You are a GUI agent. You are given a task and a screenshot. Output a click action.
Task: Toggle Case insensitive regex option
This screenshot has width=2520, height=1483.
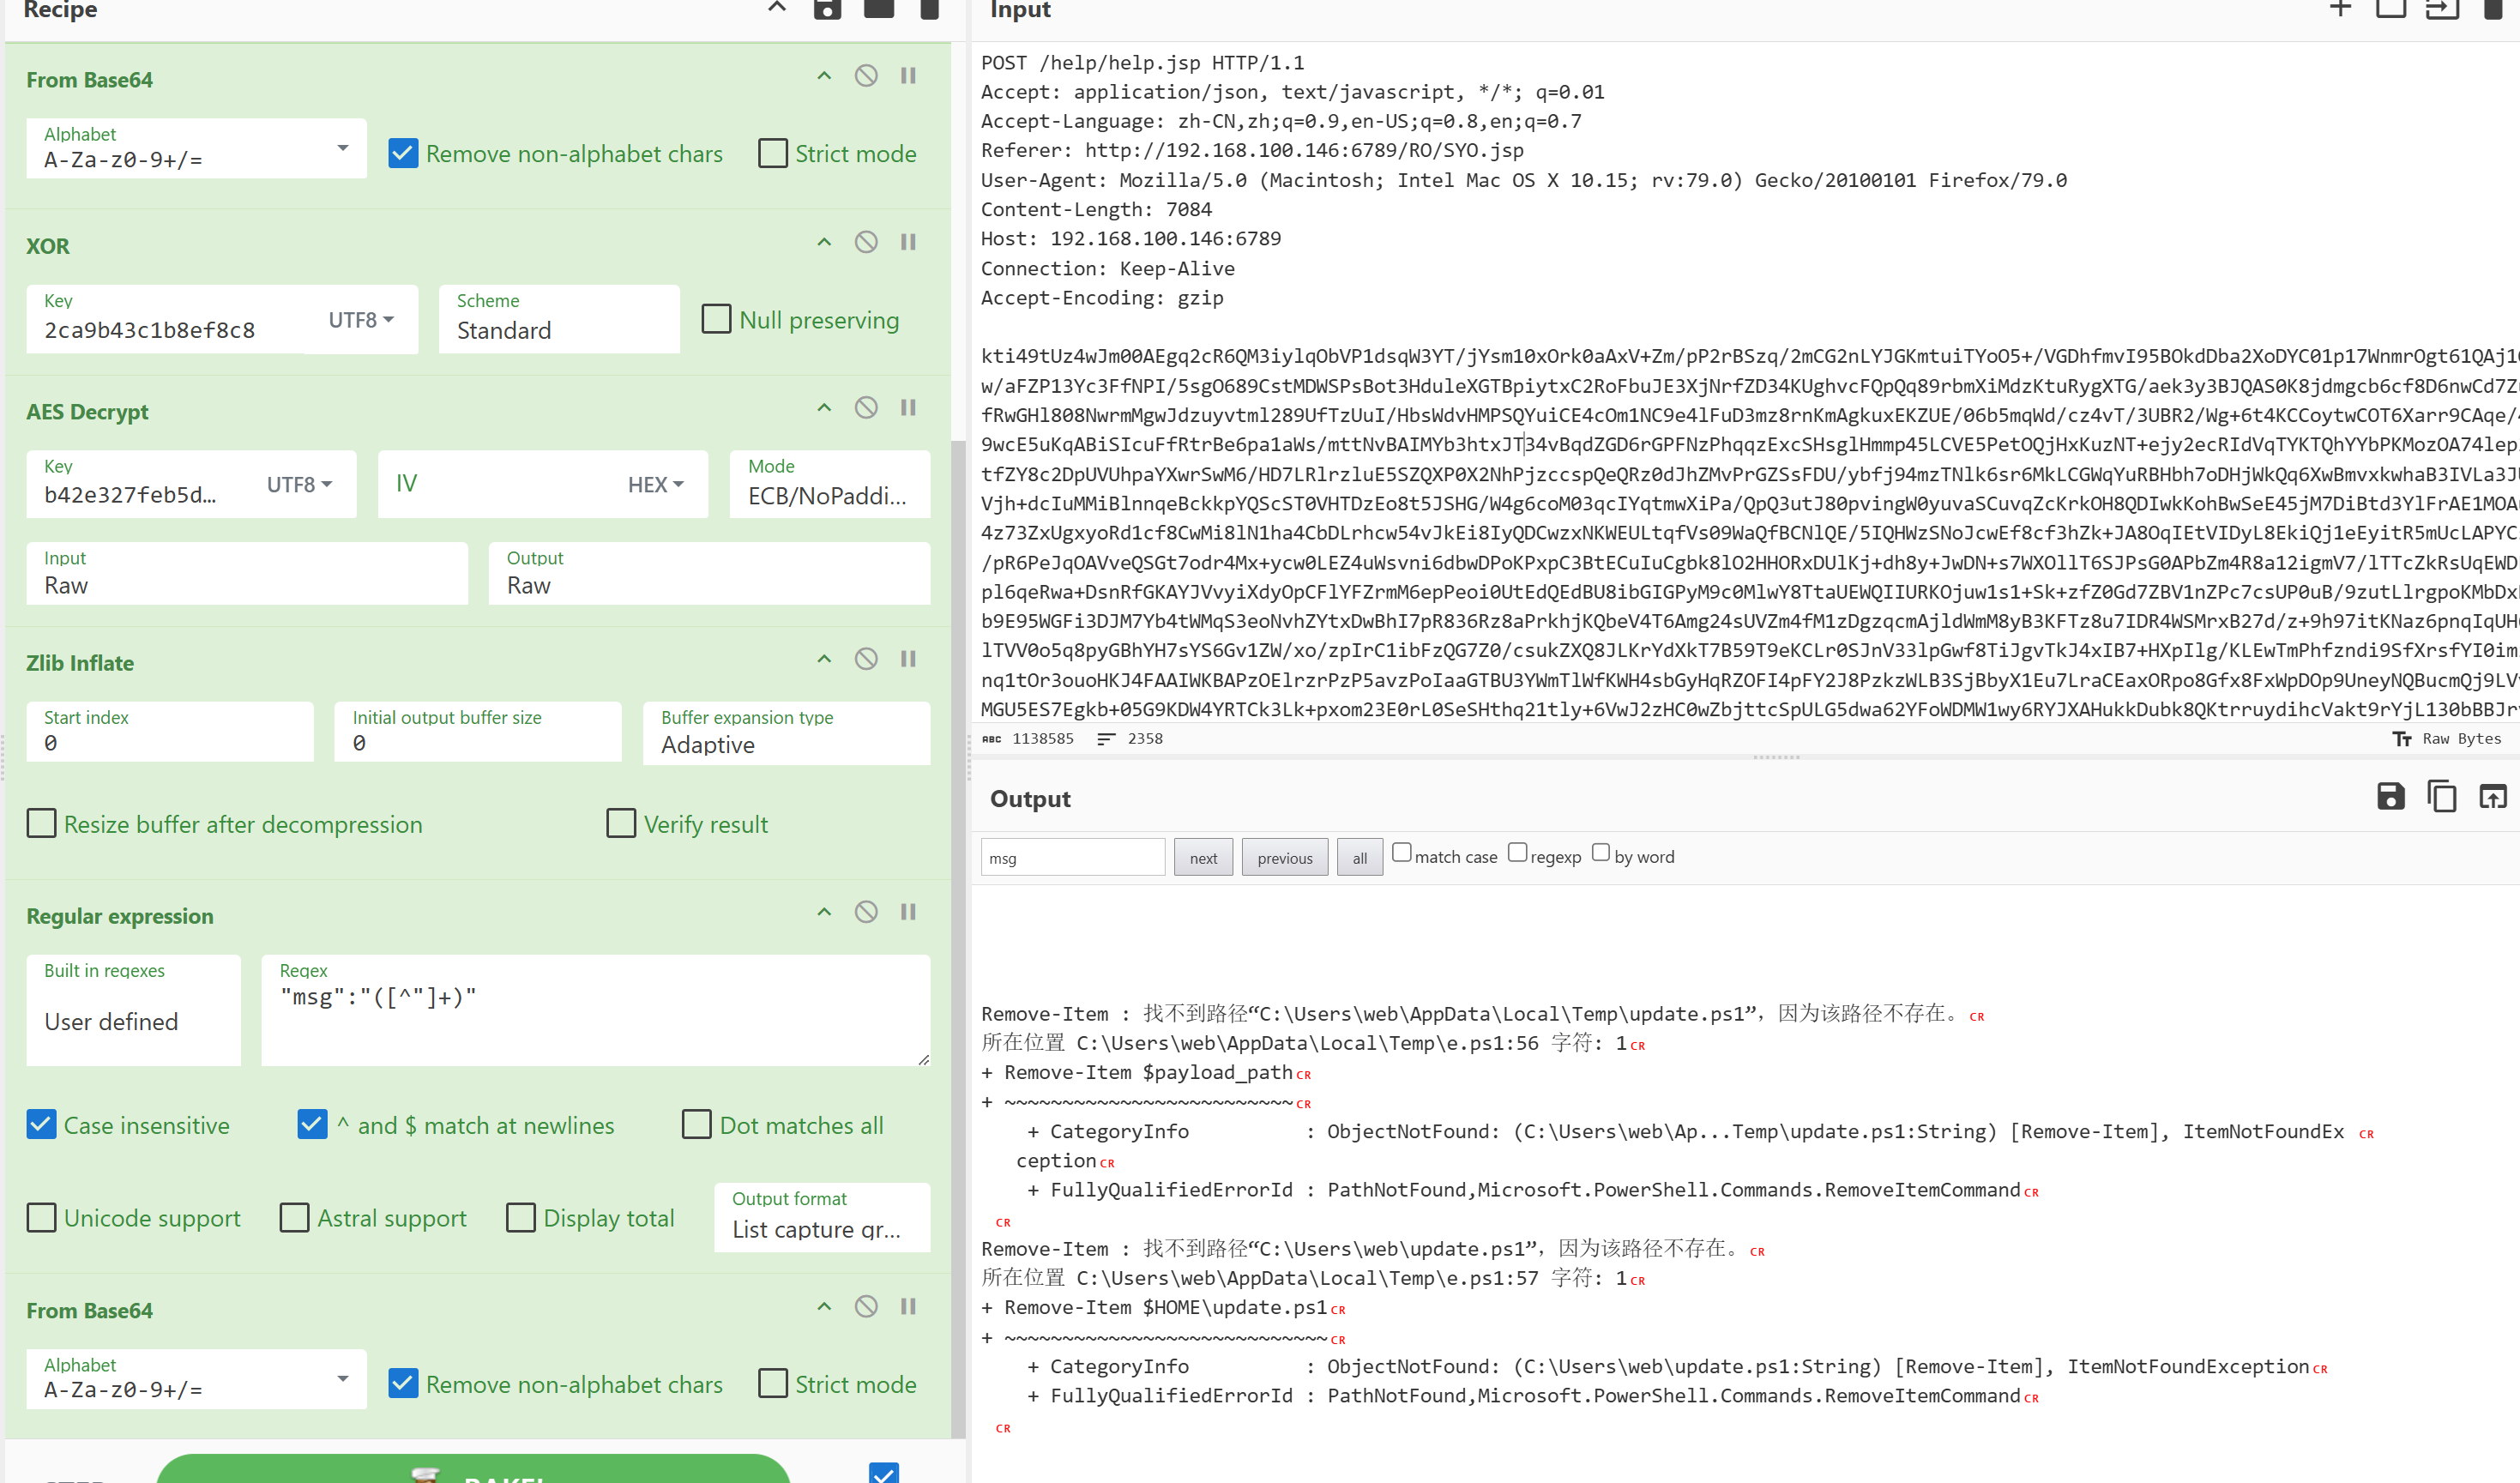(x=42, y=1125)
